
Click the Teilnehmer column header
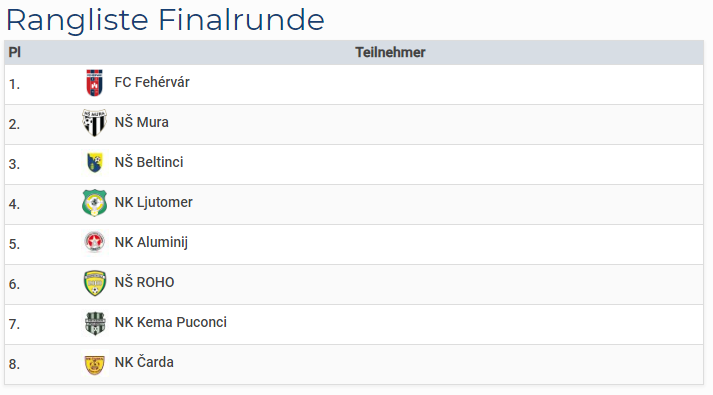coord(390,52)
